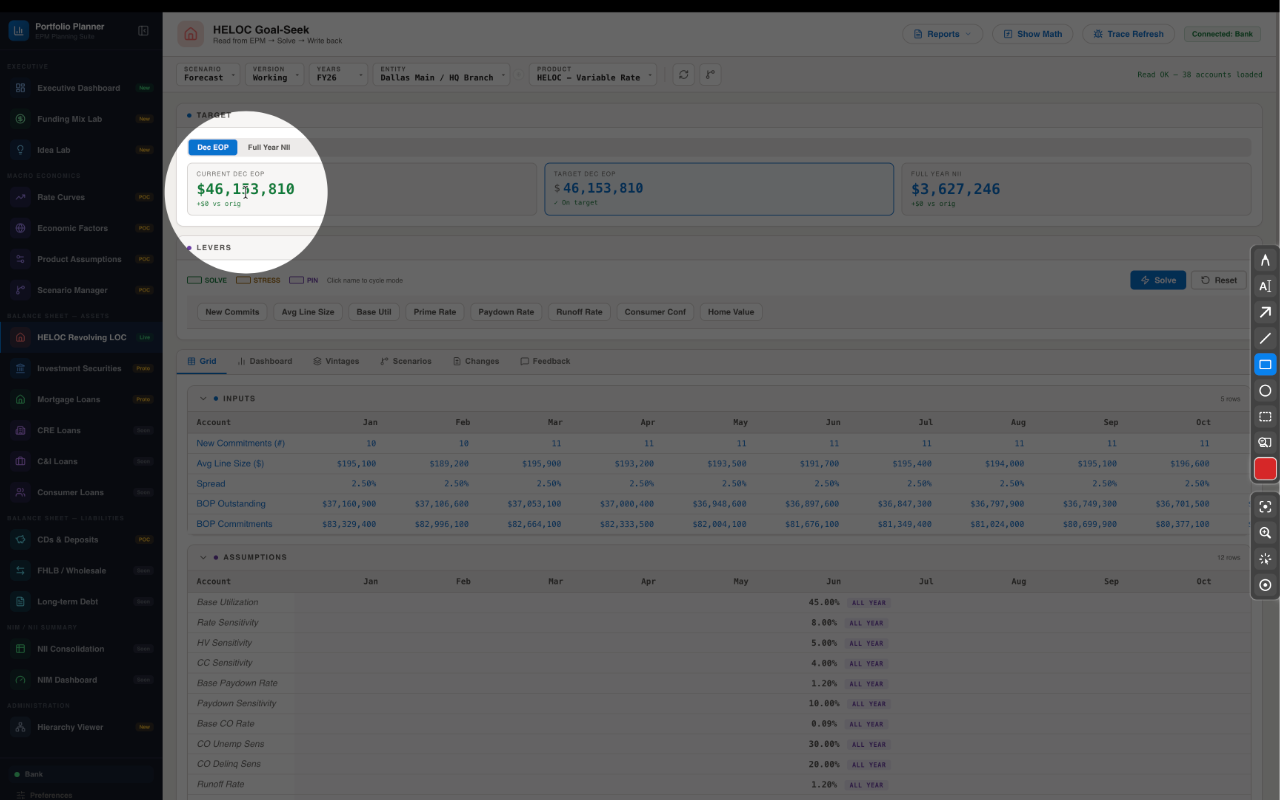Viewport: 1280px width, 800px height.
Task: Select the pen annotation tool
Action: [x=1265, y=260]
